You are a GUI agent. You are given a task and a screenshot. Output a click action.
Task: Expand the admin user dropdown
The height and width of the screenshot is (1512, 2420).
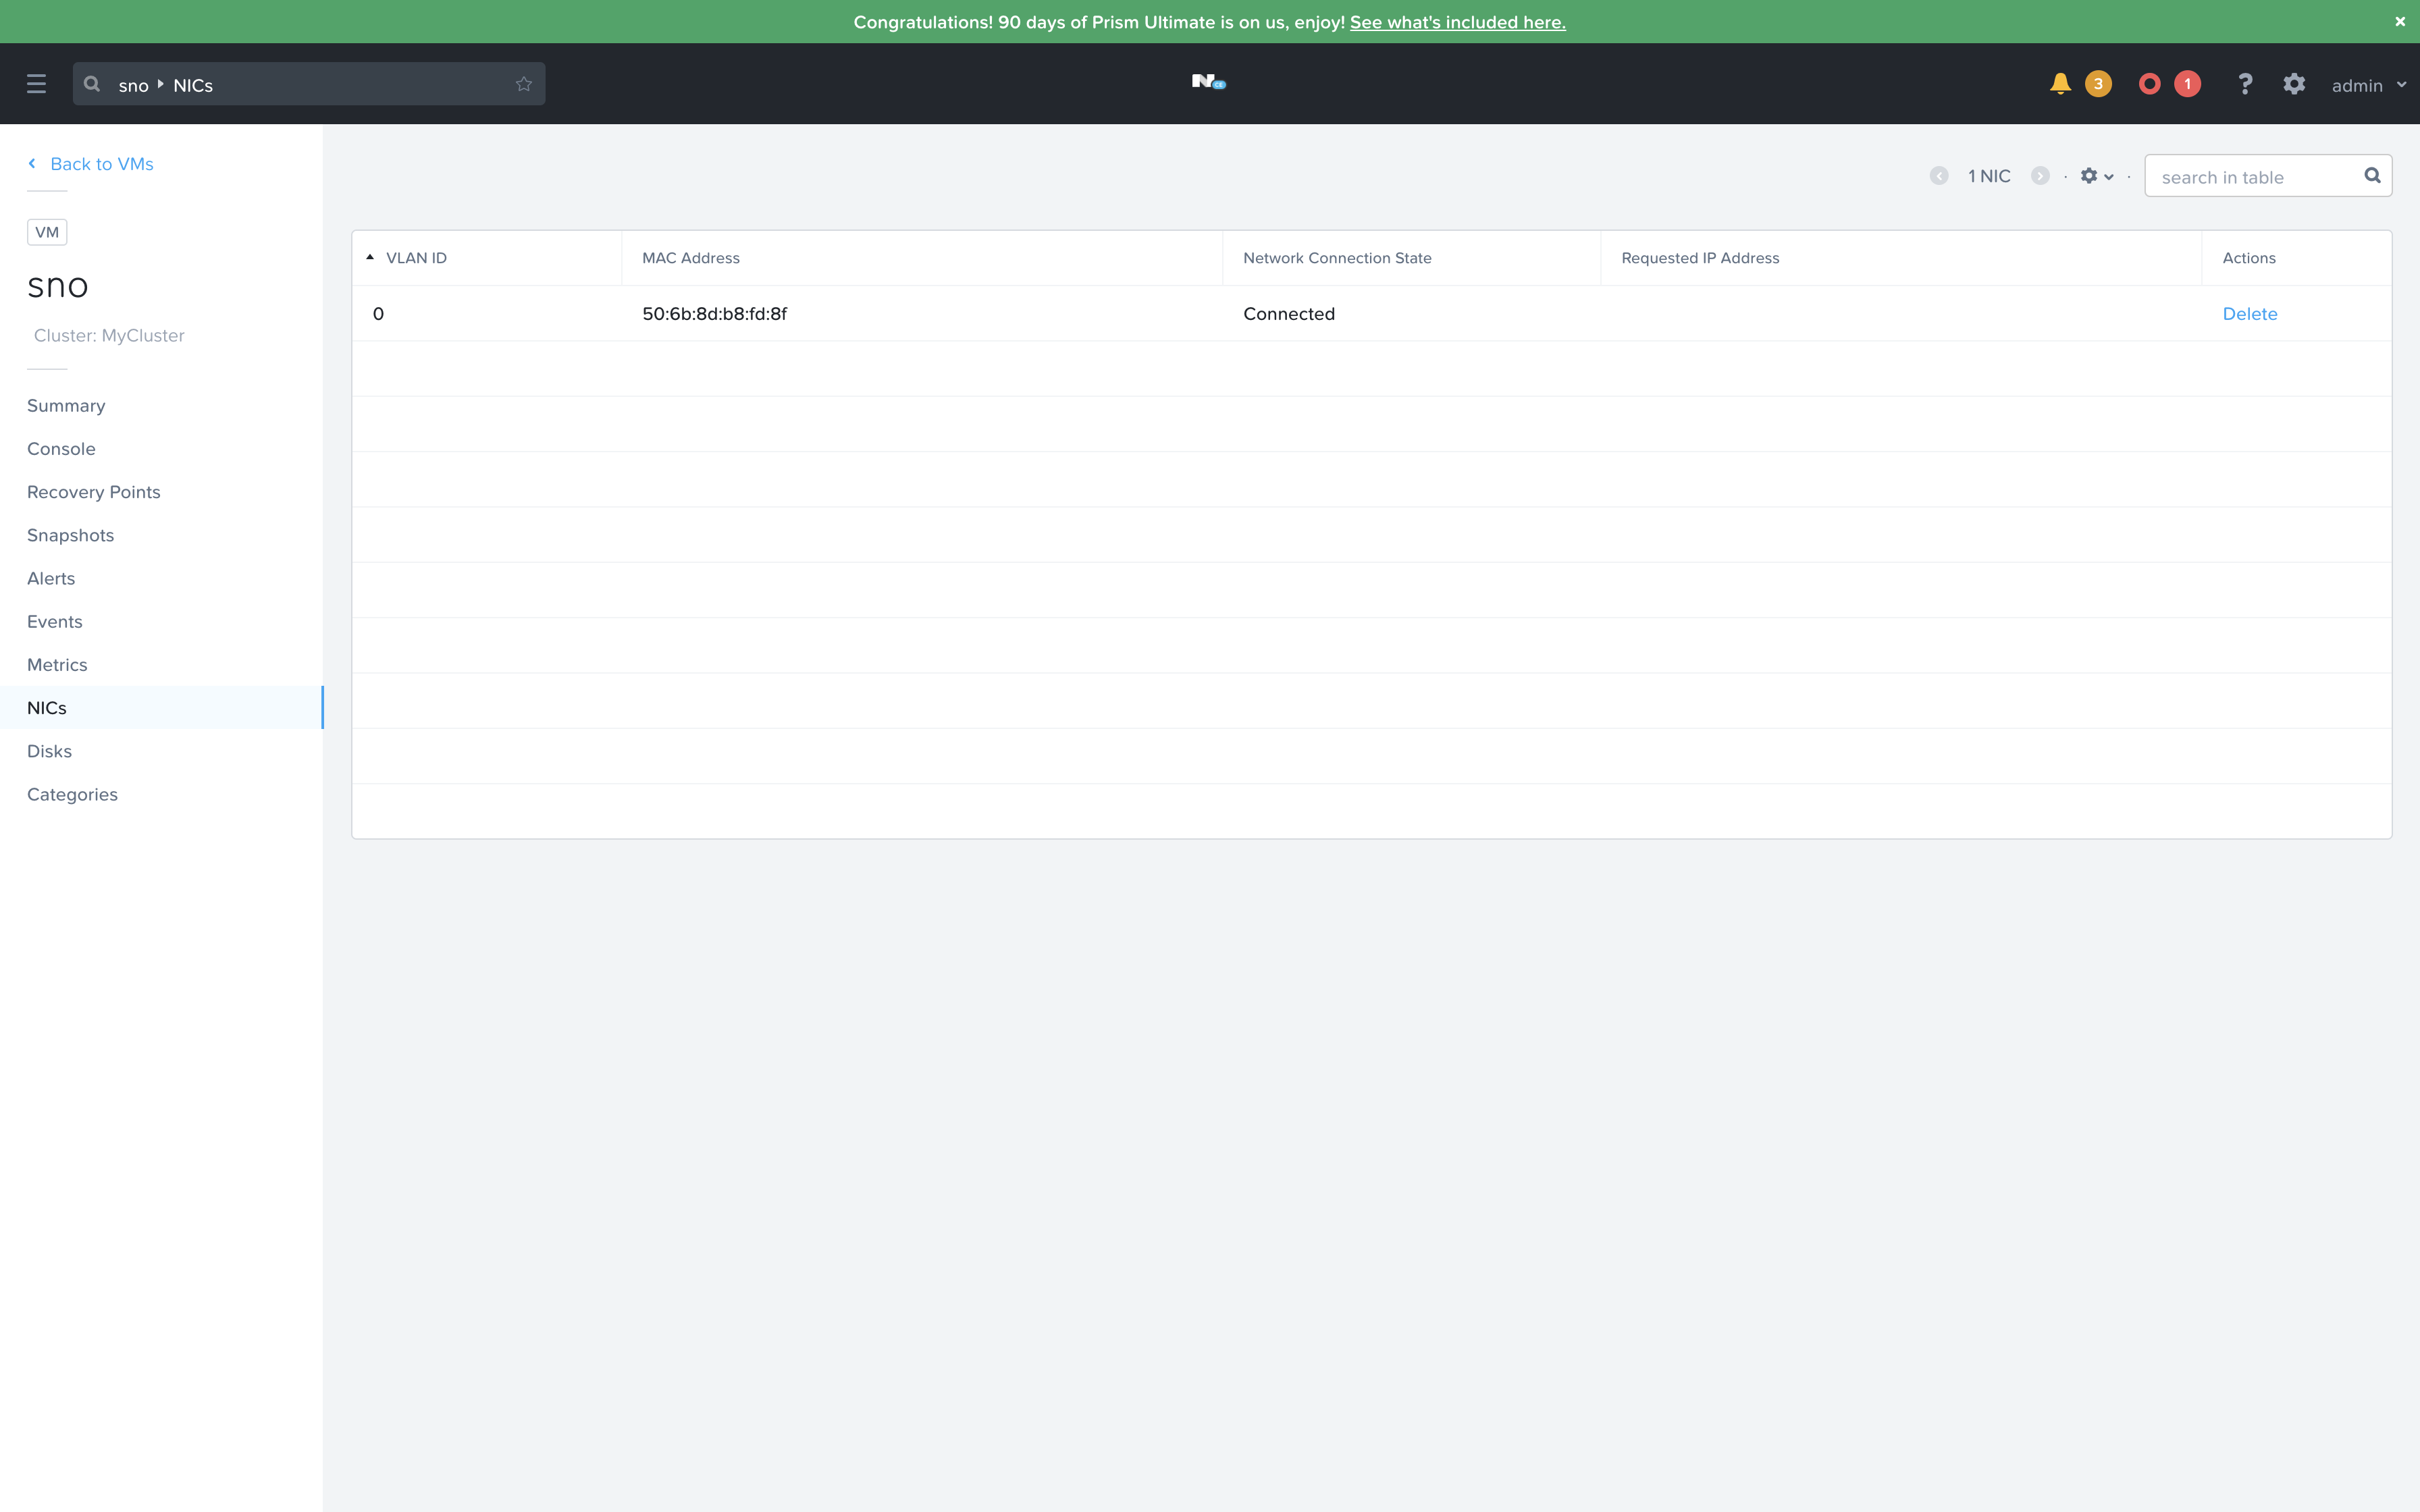click(2368, 85)
